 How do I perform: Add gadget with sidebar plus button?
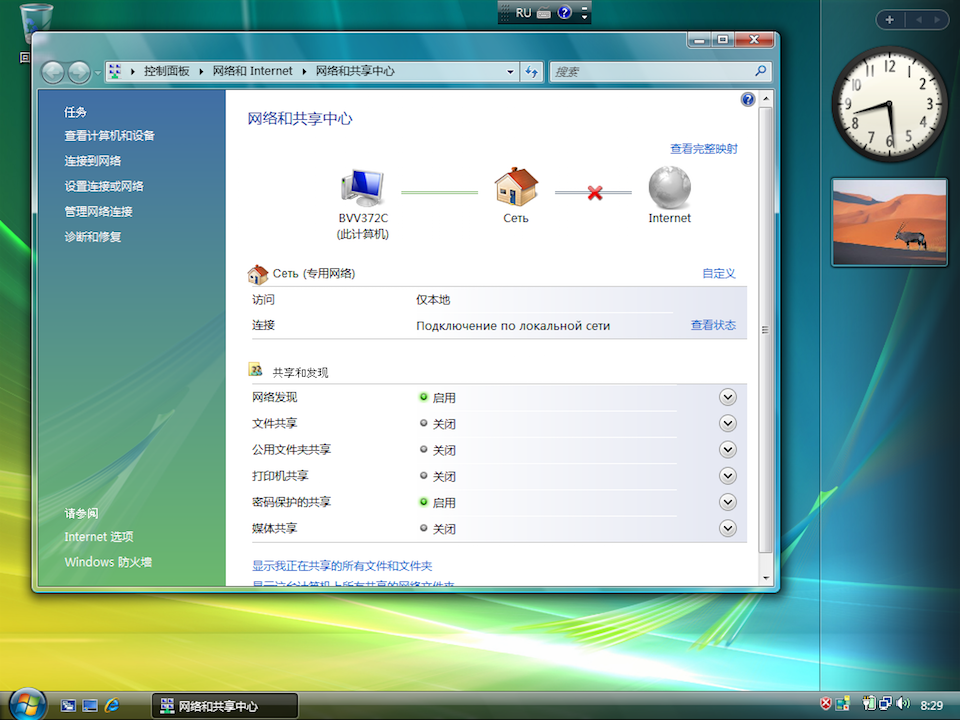click(890, 20)
